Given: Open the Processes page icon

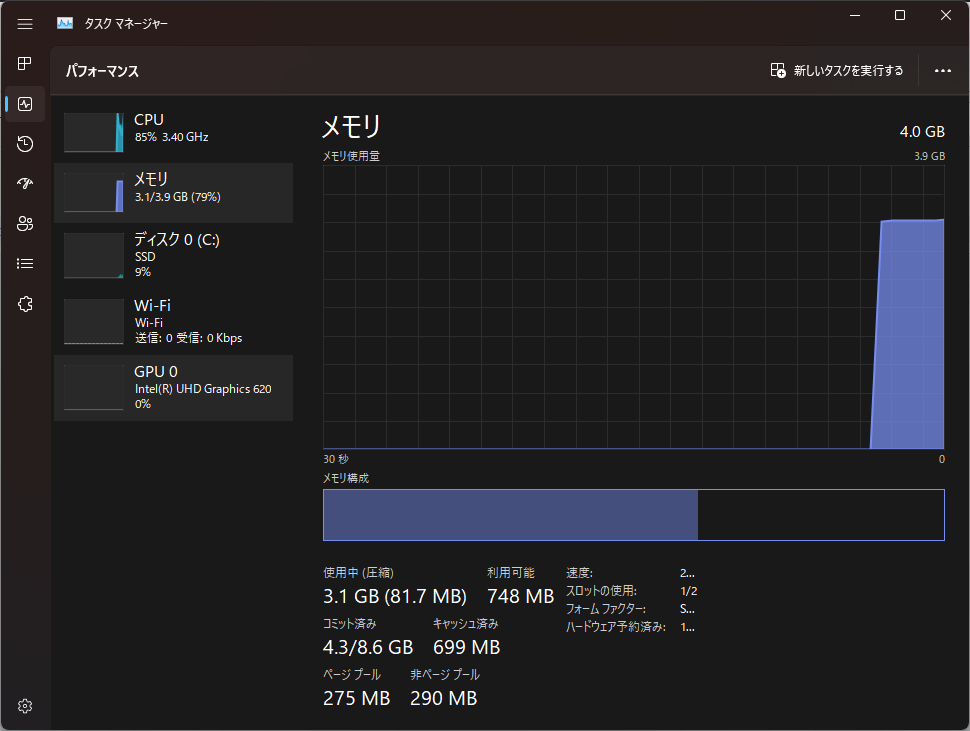Looking at the screenshot, I should coord(25,64).
